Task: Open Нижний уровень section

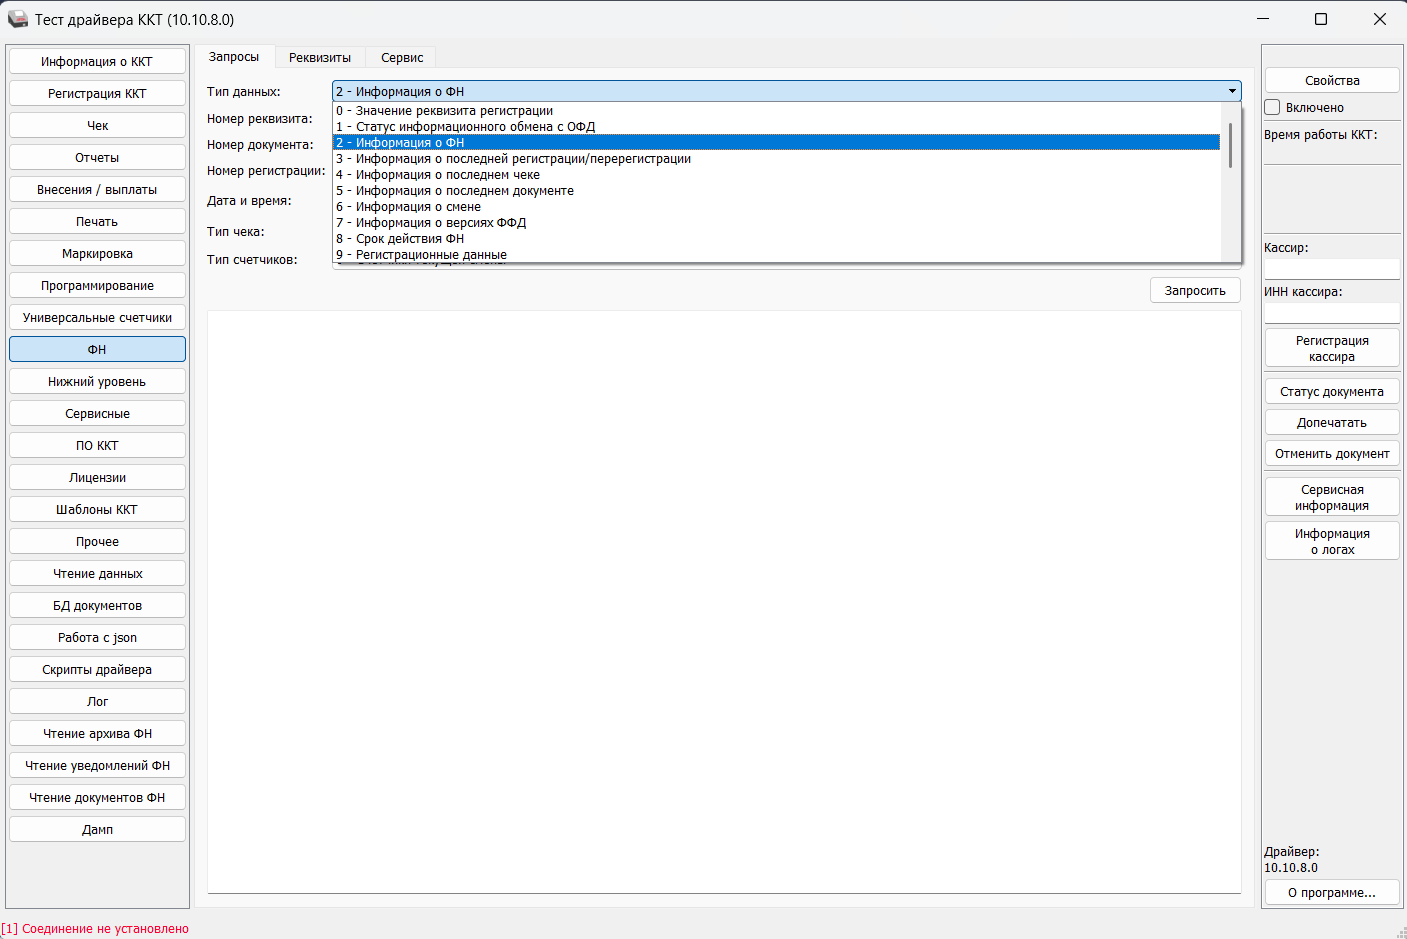Action: tap(97, 381)
